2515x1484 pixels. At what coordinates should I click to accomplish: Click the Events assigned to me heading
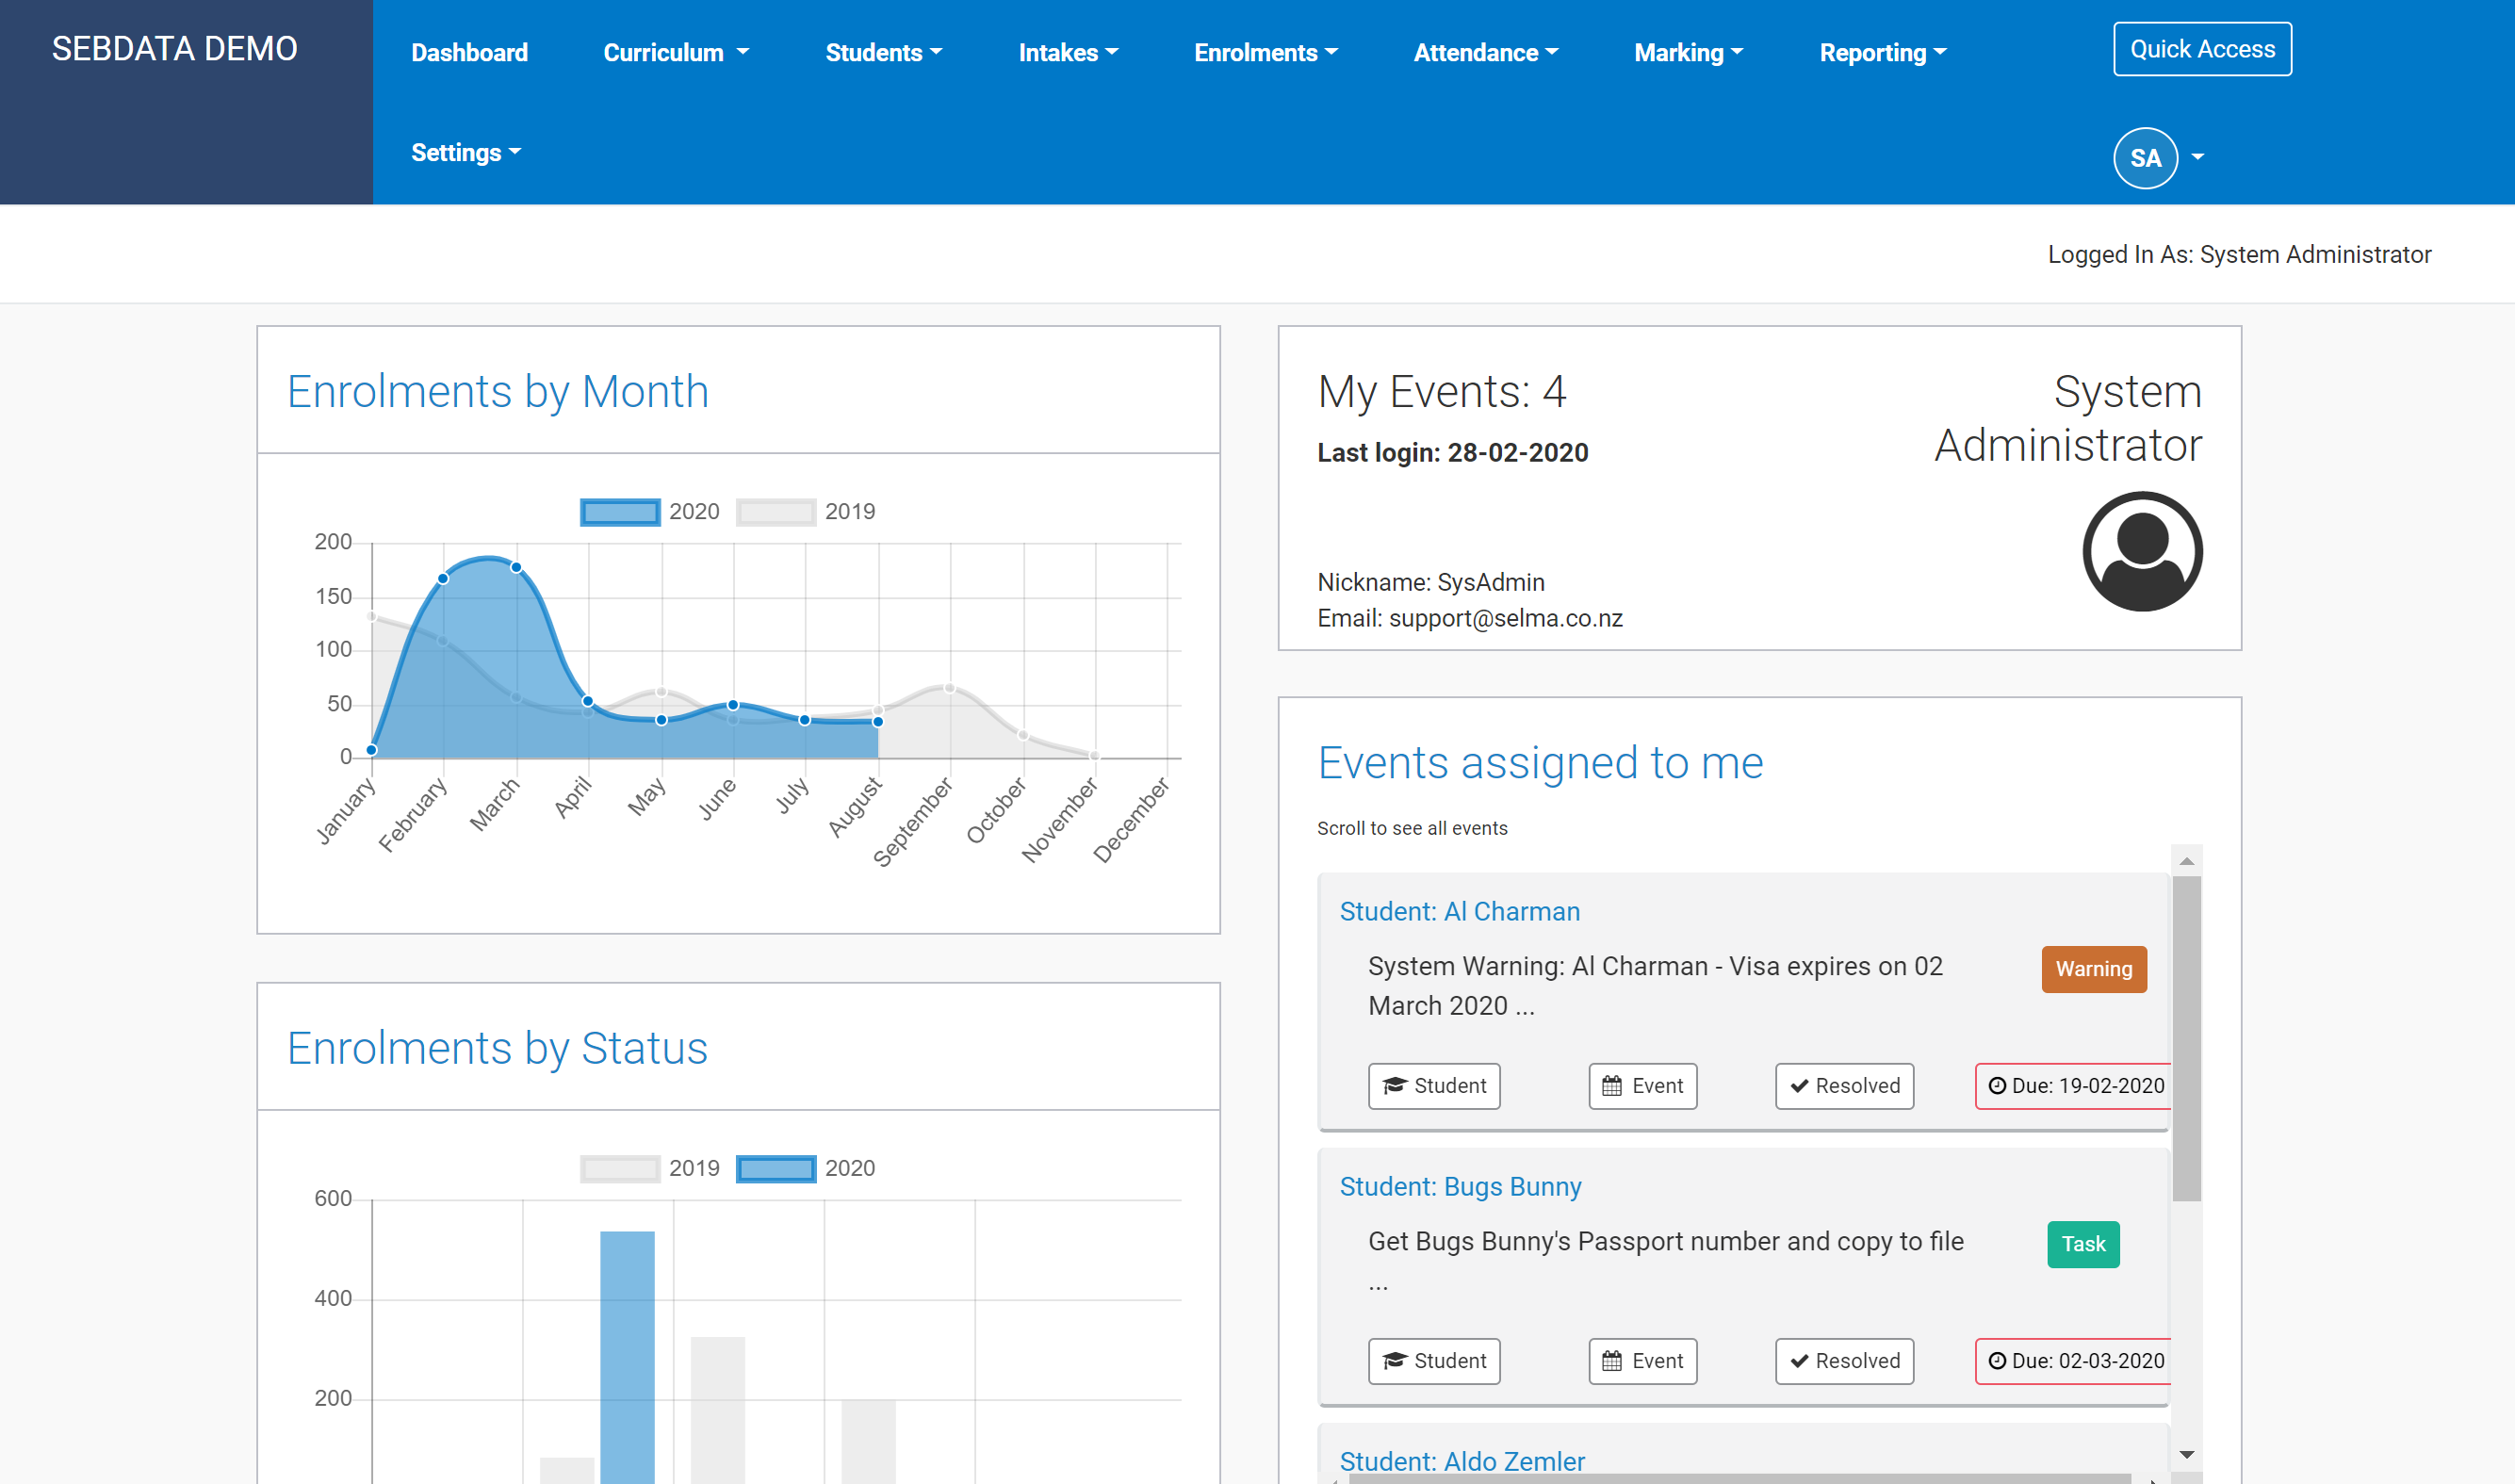coord(1541,763)
